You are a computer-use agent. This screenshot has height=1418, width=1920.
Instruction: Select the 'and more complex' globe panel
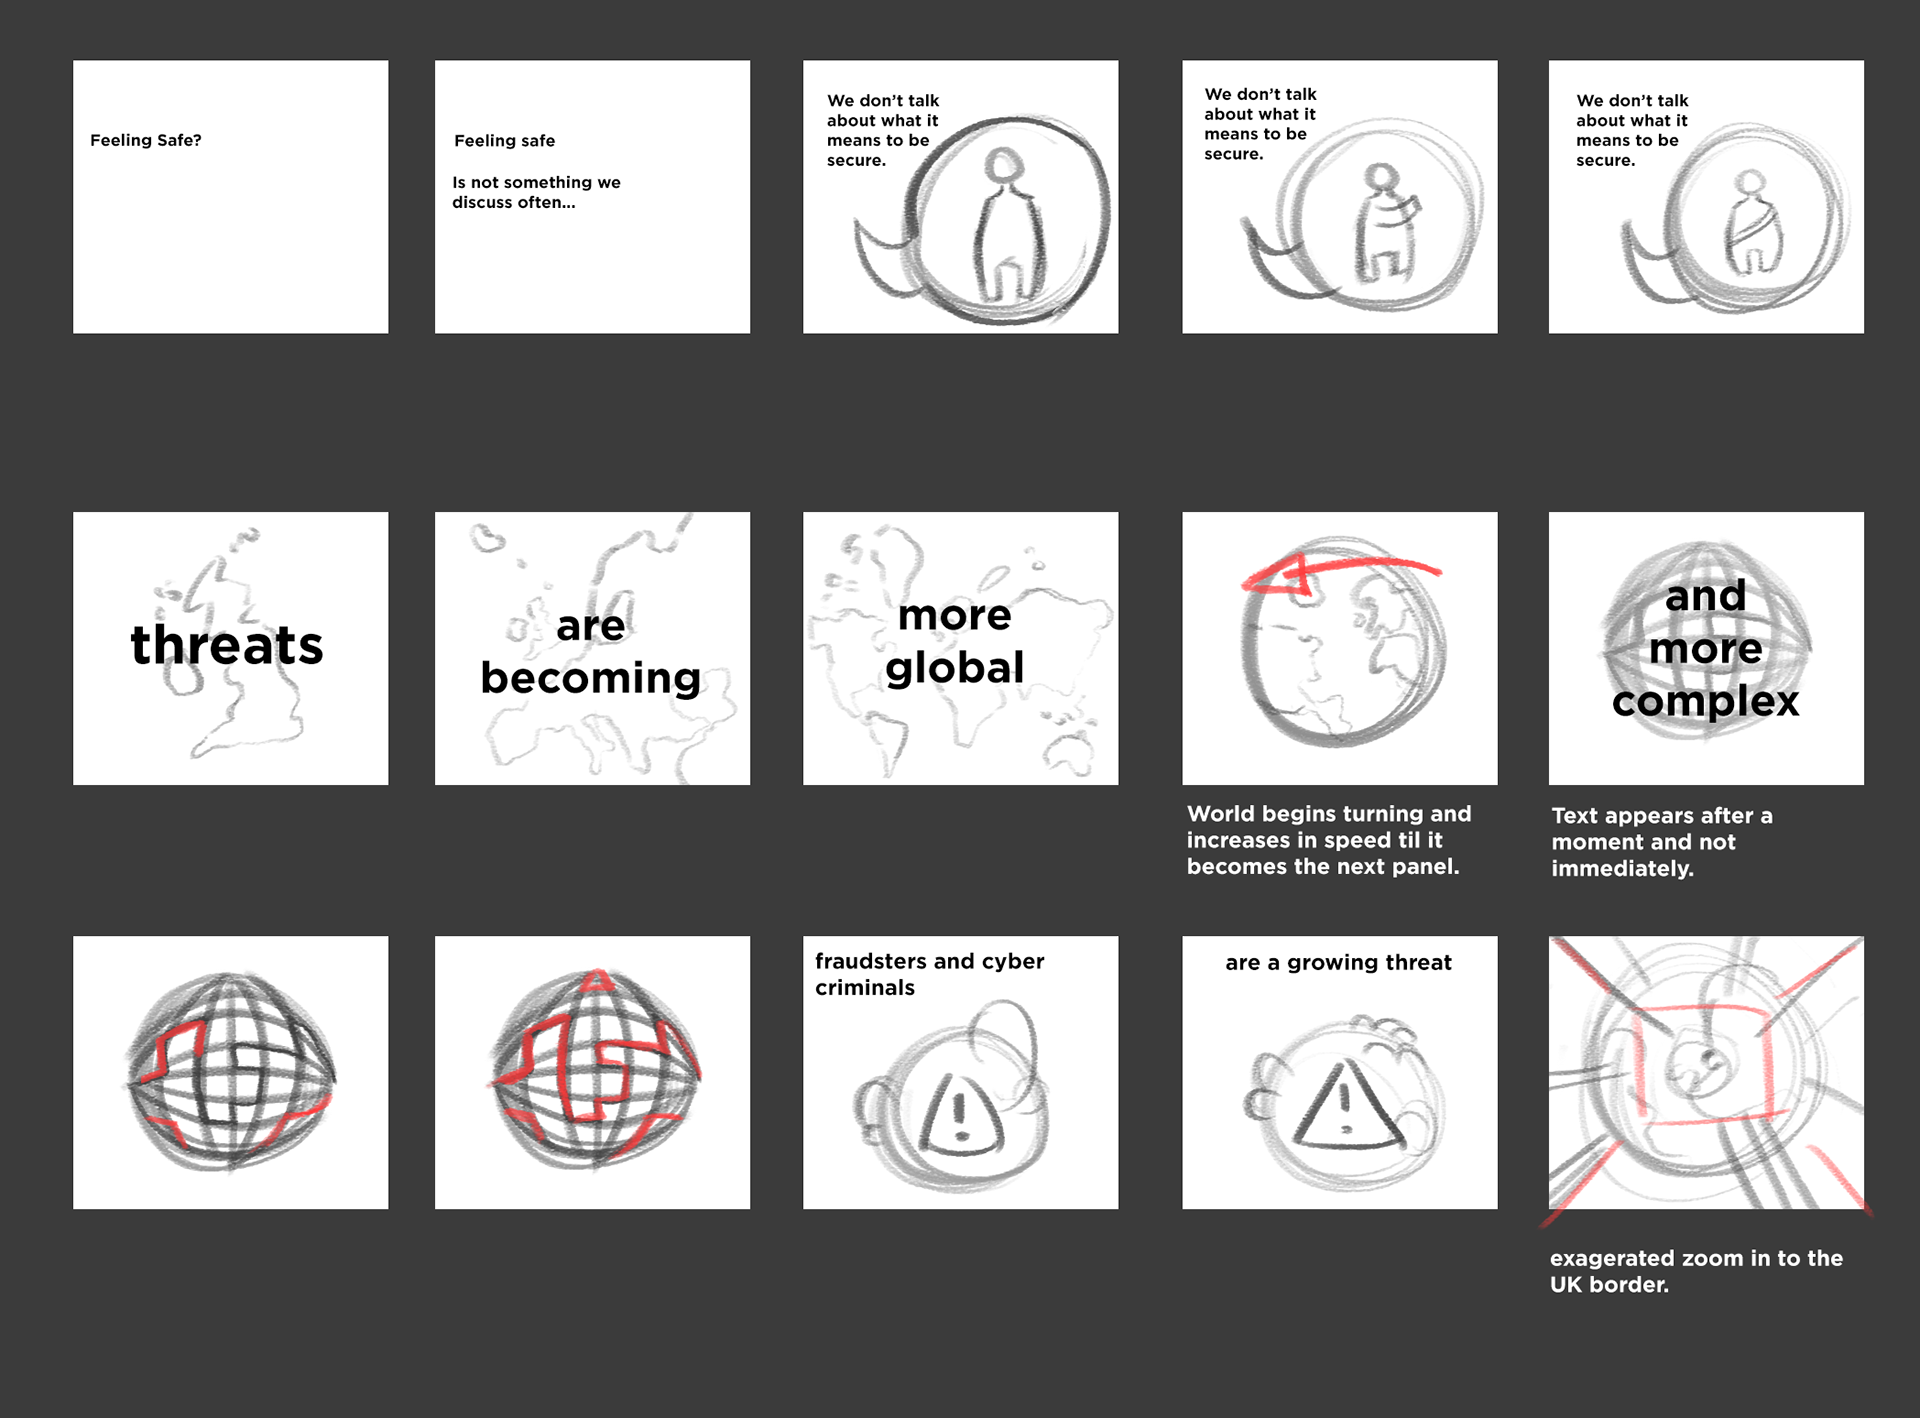coord(1706,648)
